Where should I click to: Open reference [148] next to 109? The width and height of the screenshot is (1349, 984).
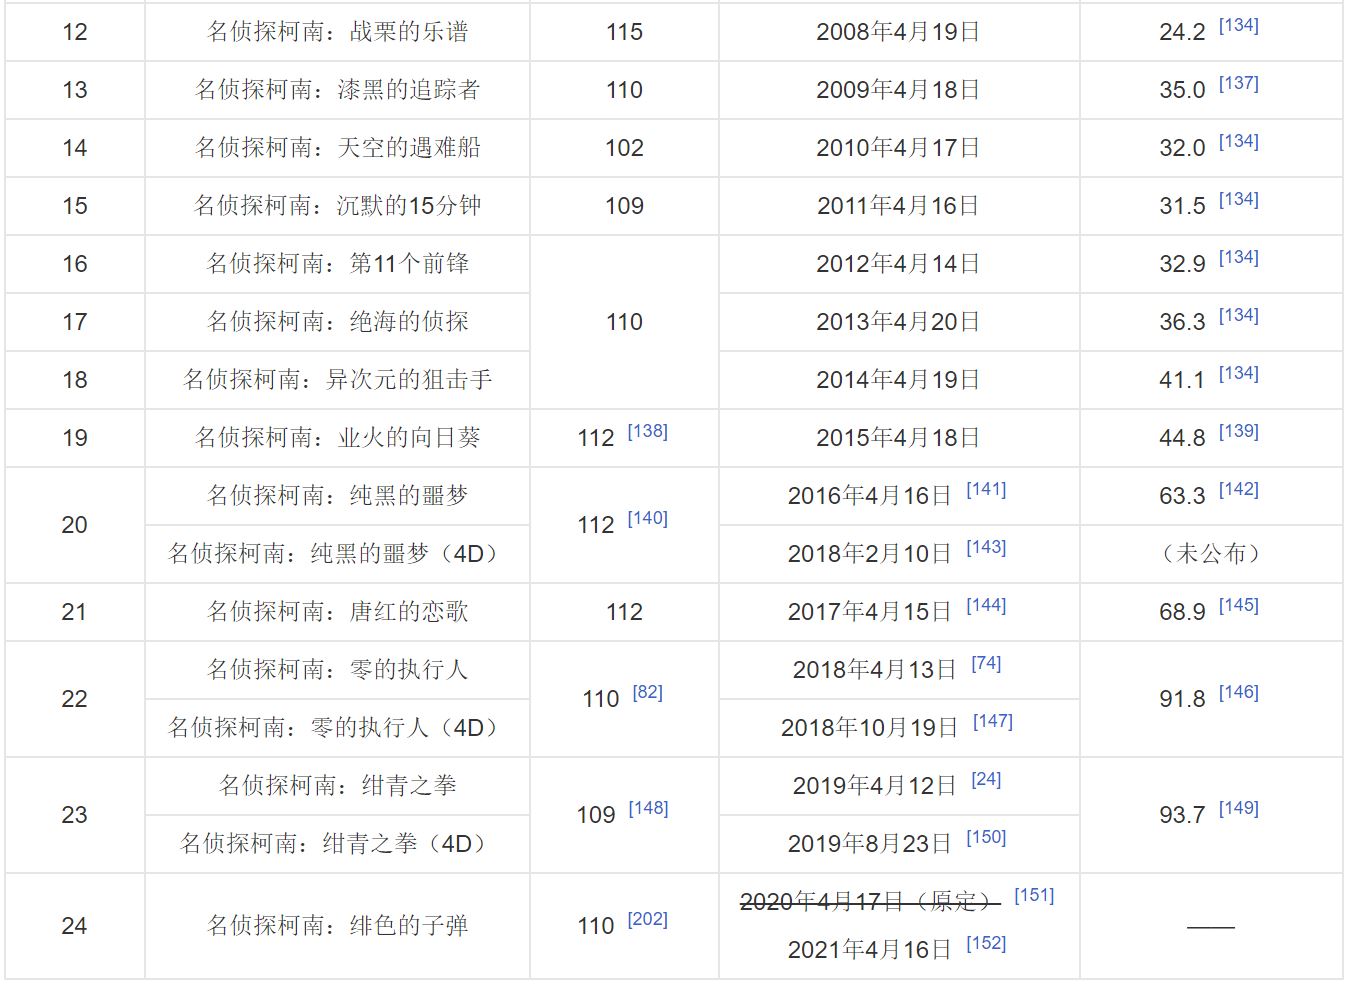[648, 809]
